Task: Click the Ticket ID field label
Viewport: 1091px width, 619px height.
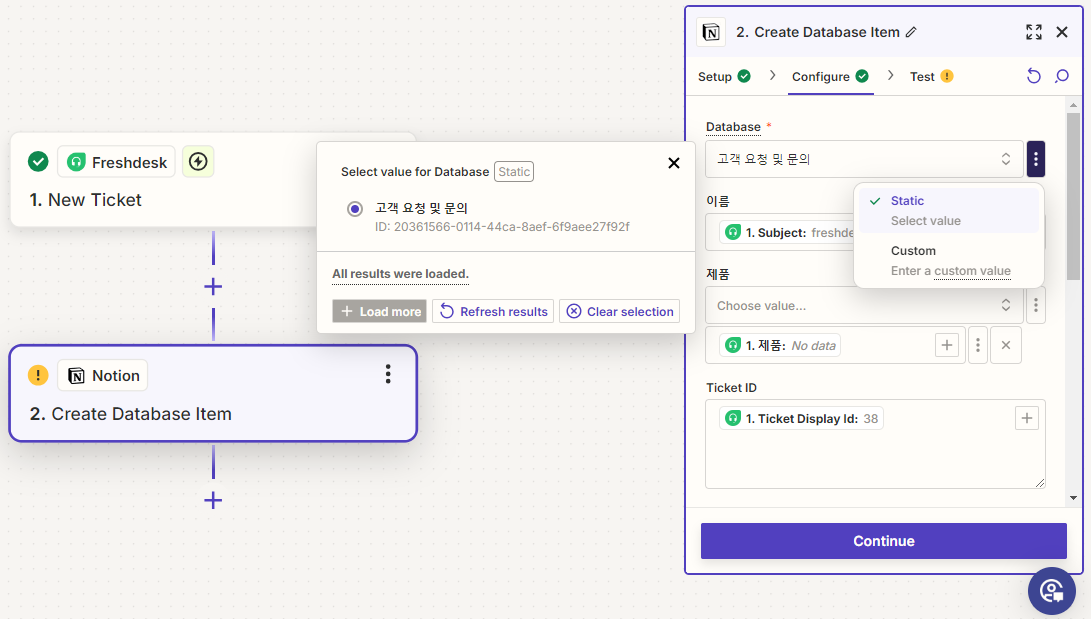Action: 731,387
